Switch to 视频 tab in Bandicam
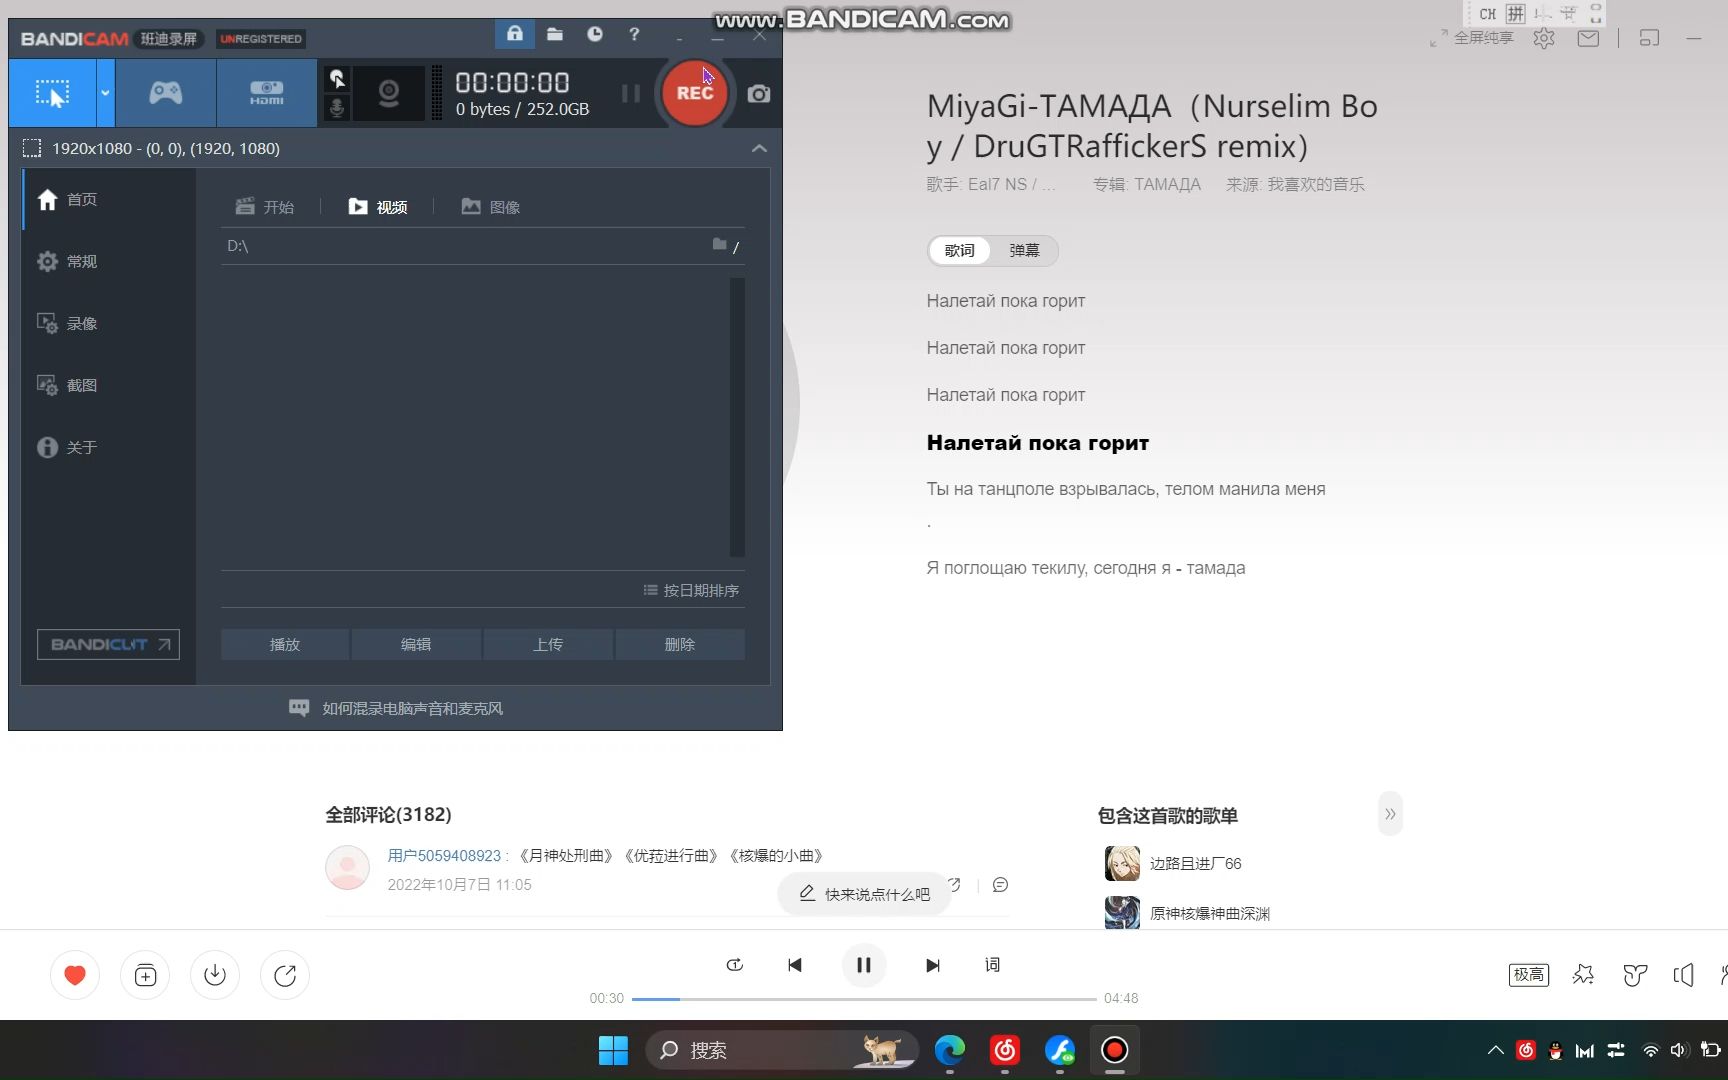Image resolution: width=1728 pixels, height=1080 pixels. pyautogui.click(x=378, y=207)
